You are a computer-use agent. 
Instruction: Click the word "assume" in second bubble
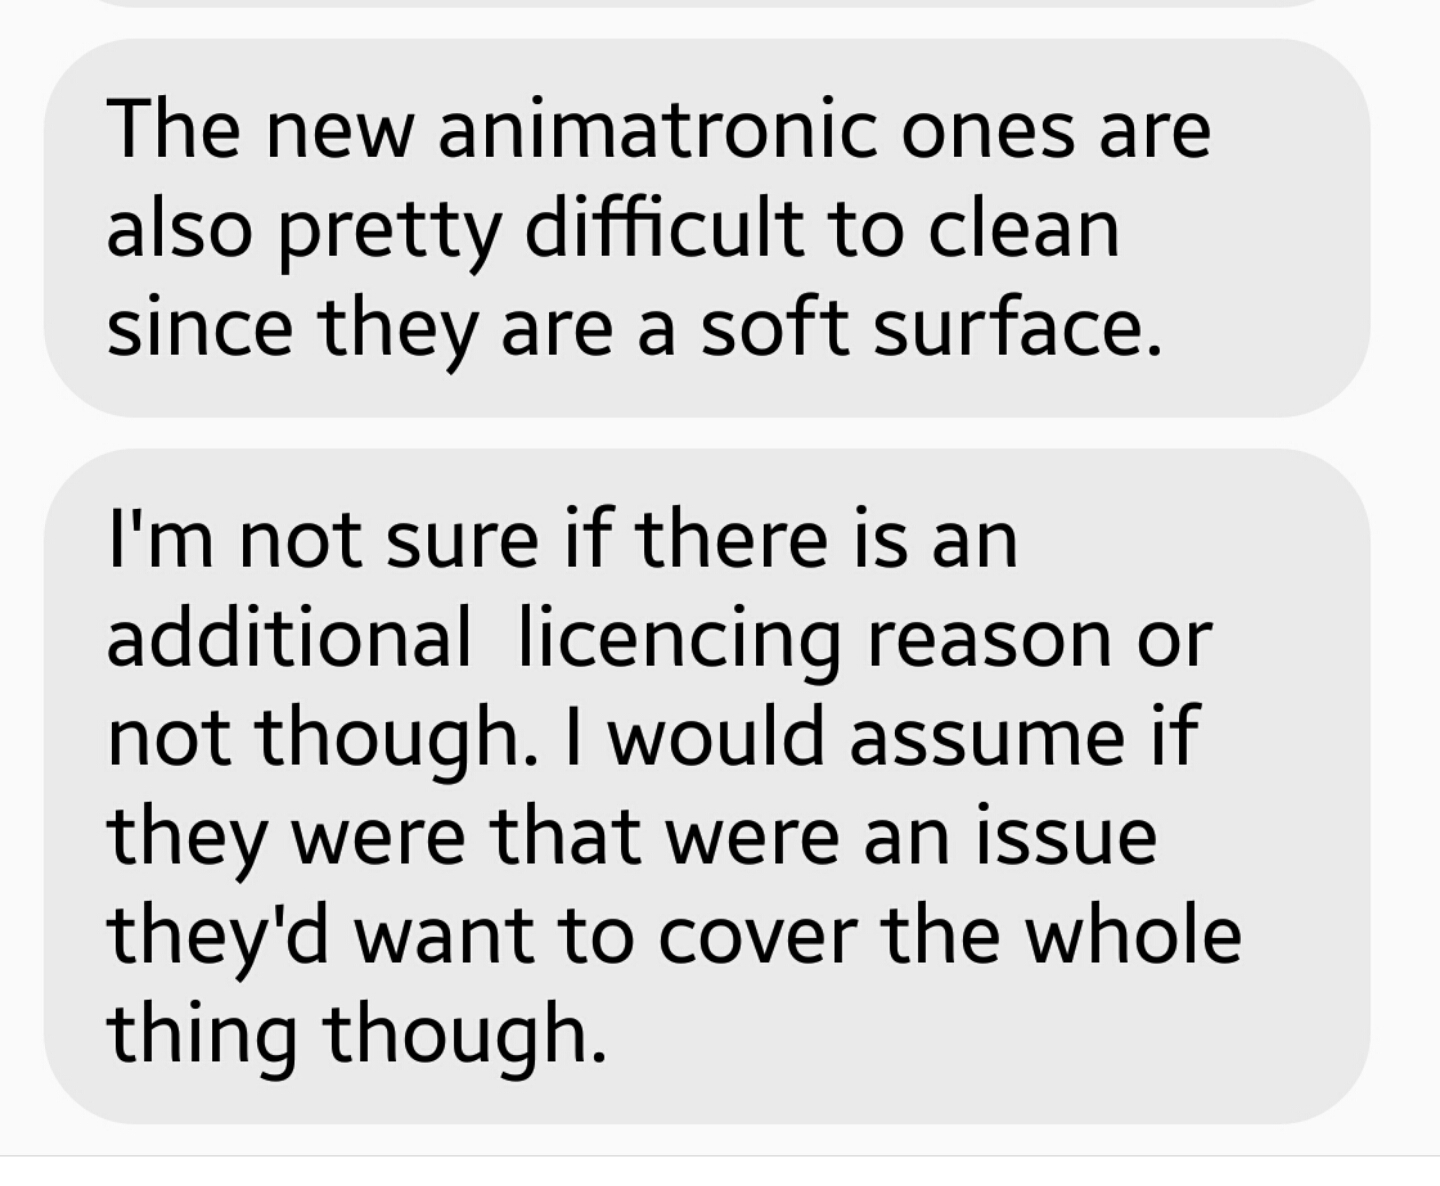[987, 738]
